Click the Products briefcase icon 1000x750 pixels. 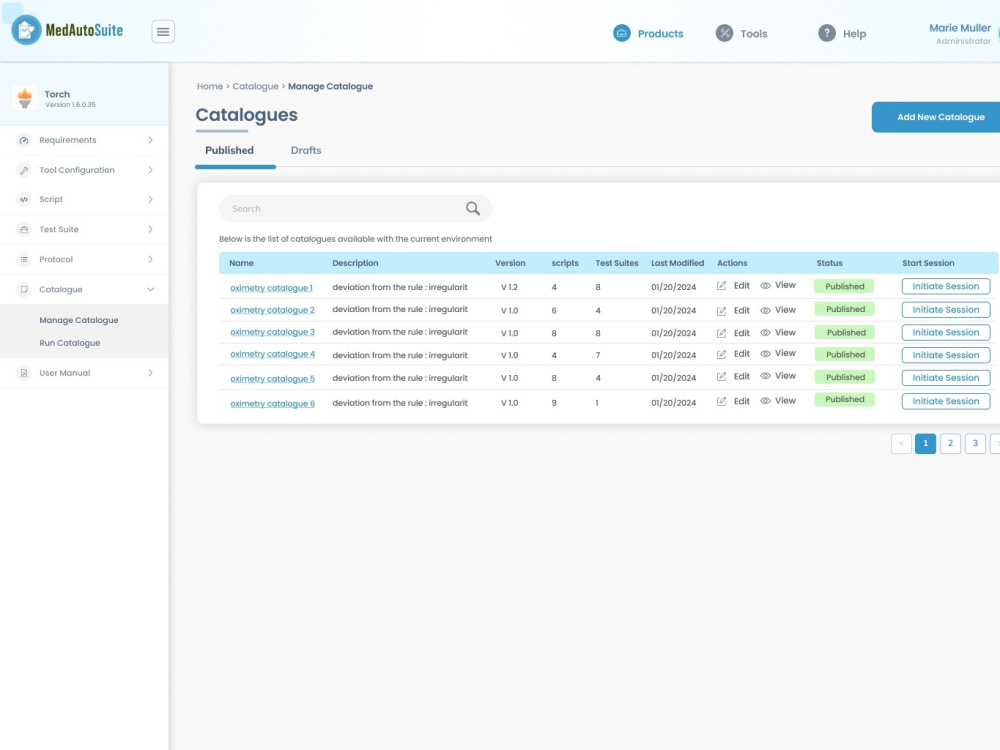pyautogui.click(x=622, y=33)
